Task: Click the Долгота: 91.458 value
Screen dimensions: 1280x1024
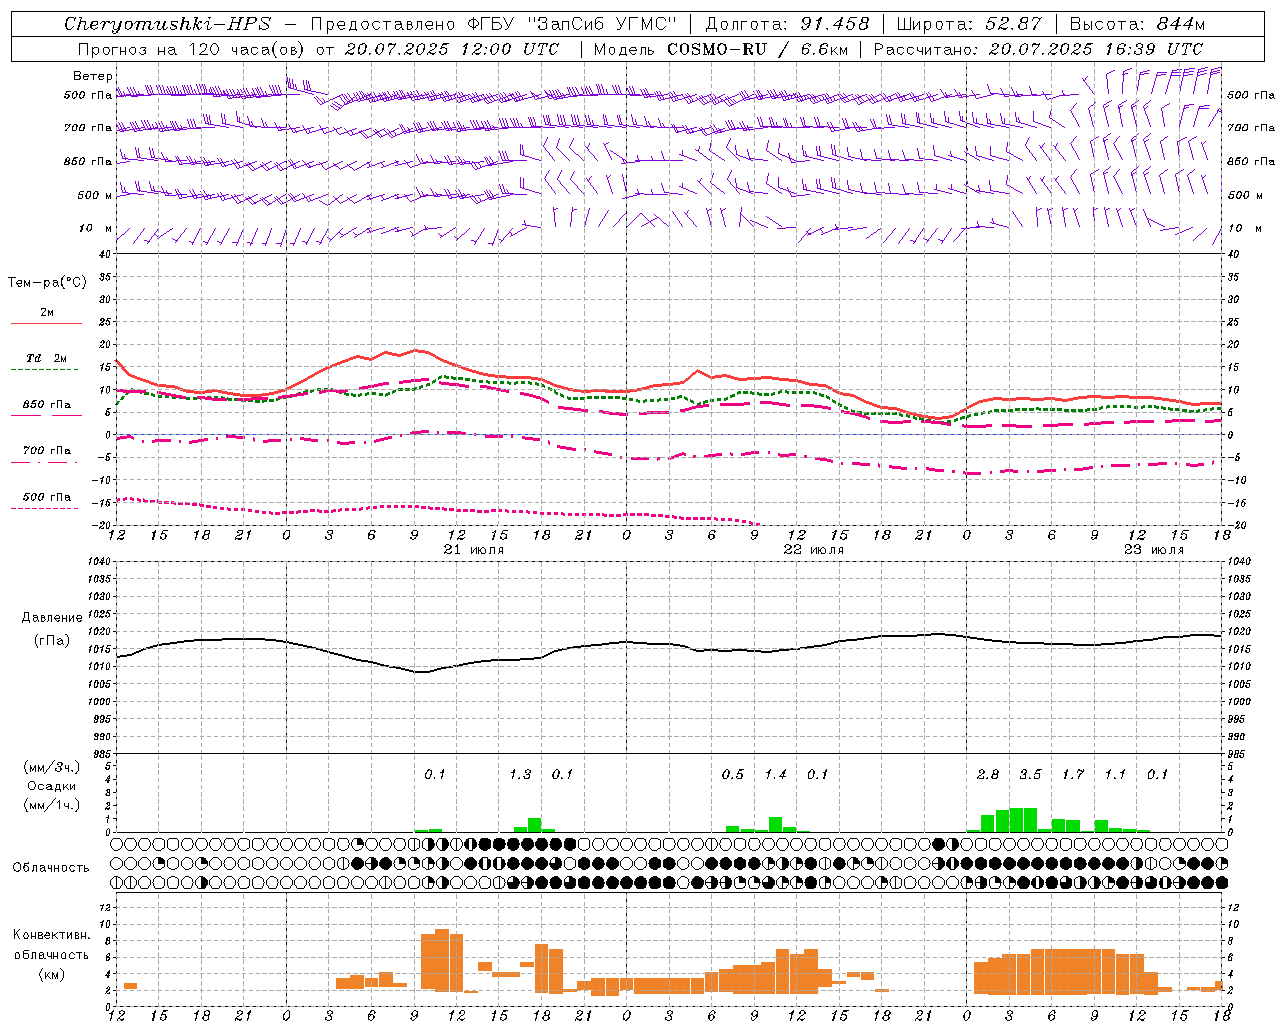Action: pos(788,24)
